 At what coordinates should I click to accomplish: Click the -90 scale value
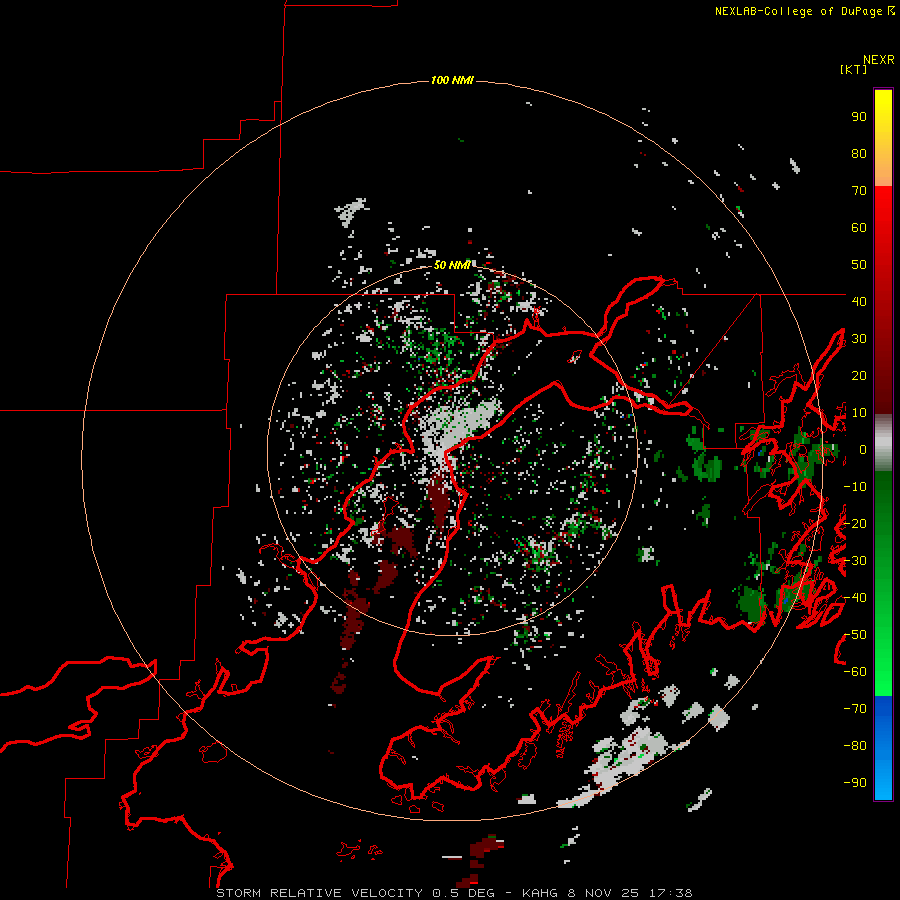click(855, 782)
